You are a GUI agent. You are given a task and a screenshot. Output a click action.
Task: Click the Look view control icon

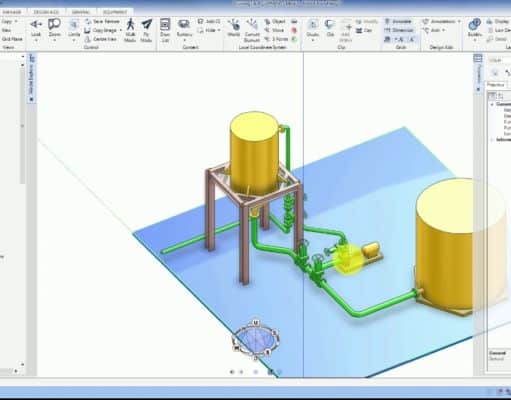click(36, 24)
